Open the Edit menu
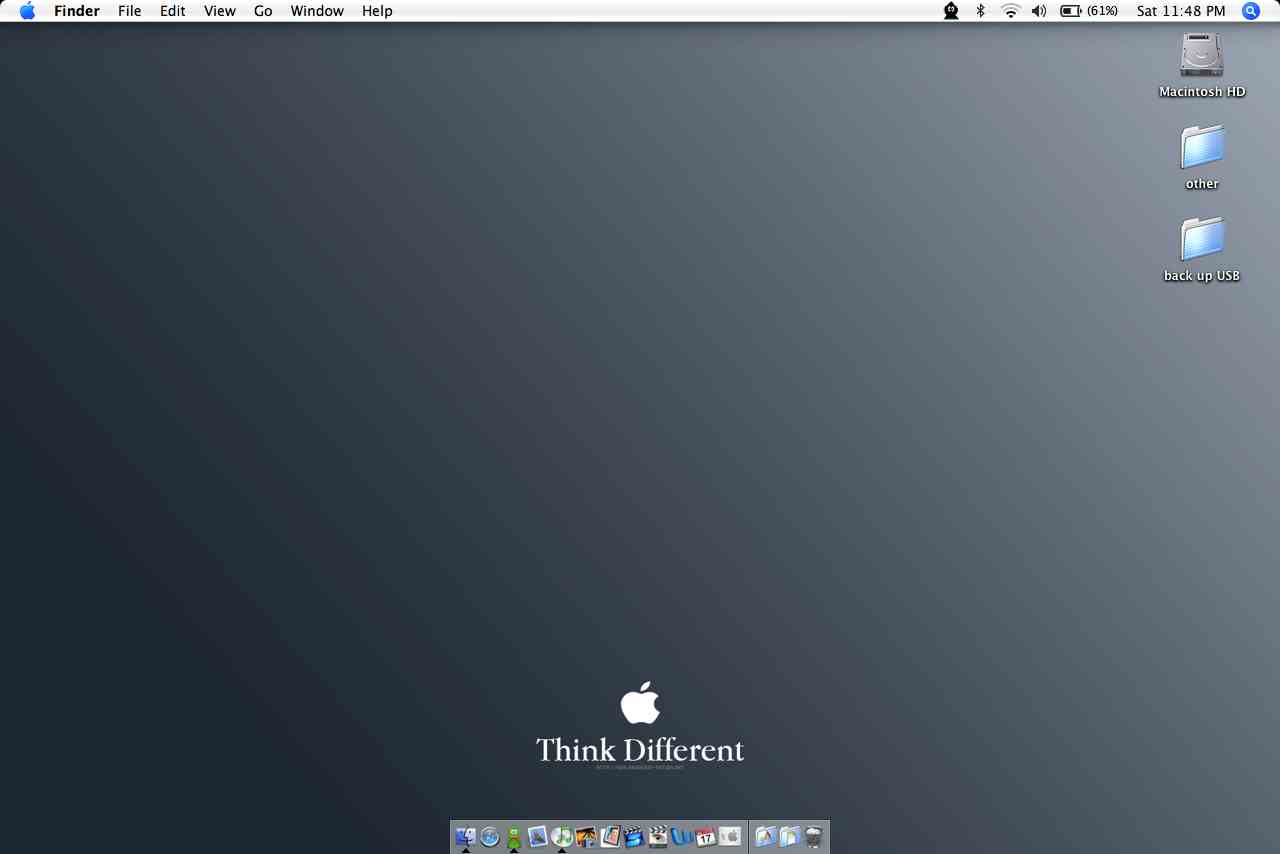The image size is (1280, 854). (x=173, y=11)
